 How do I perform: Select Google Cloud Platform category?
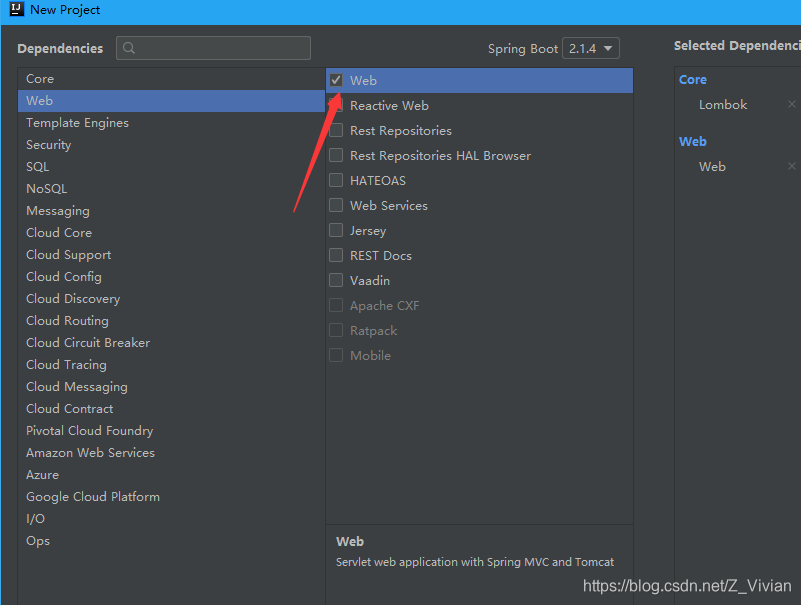point(171,496)
